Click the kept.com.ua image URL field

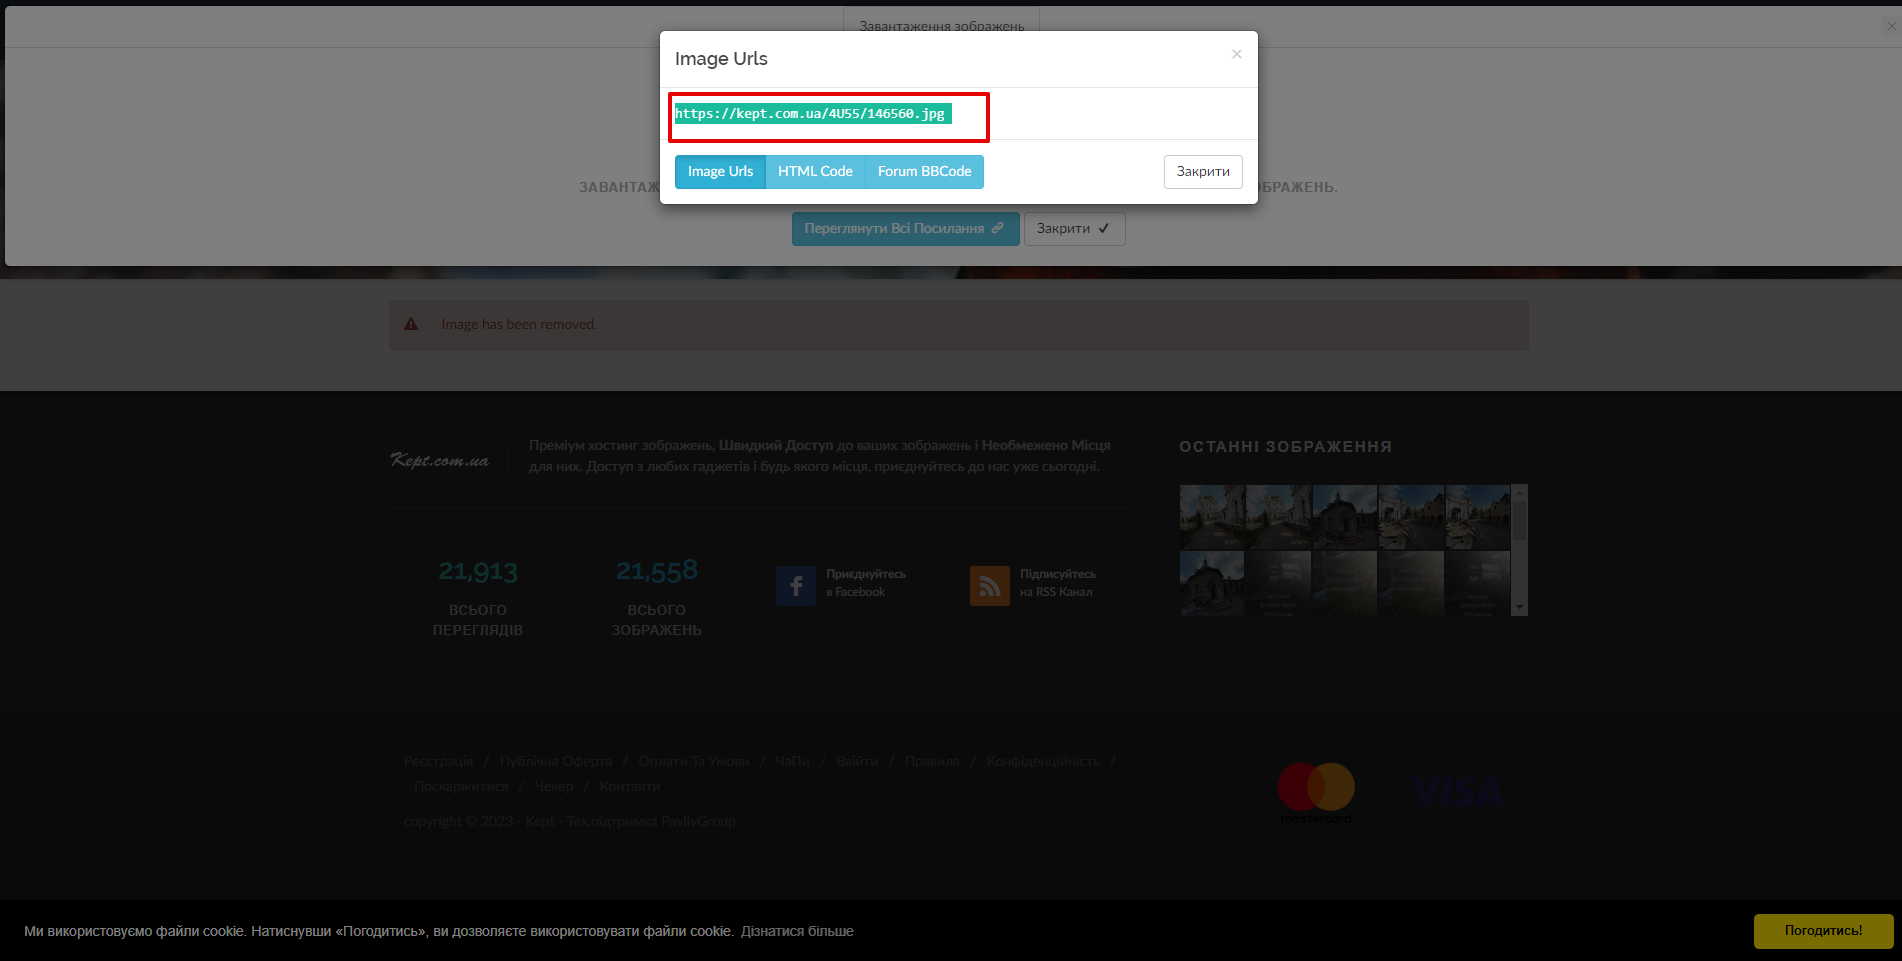click(x=813, y=114)
